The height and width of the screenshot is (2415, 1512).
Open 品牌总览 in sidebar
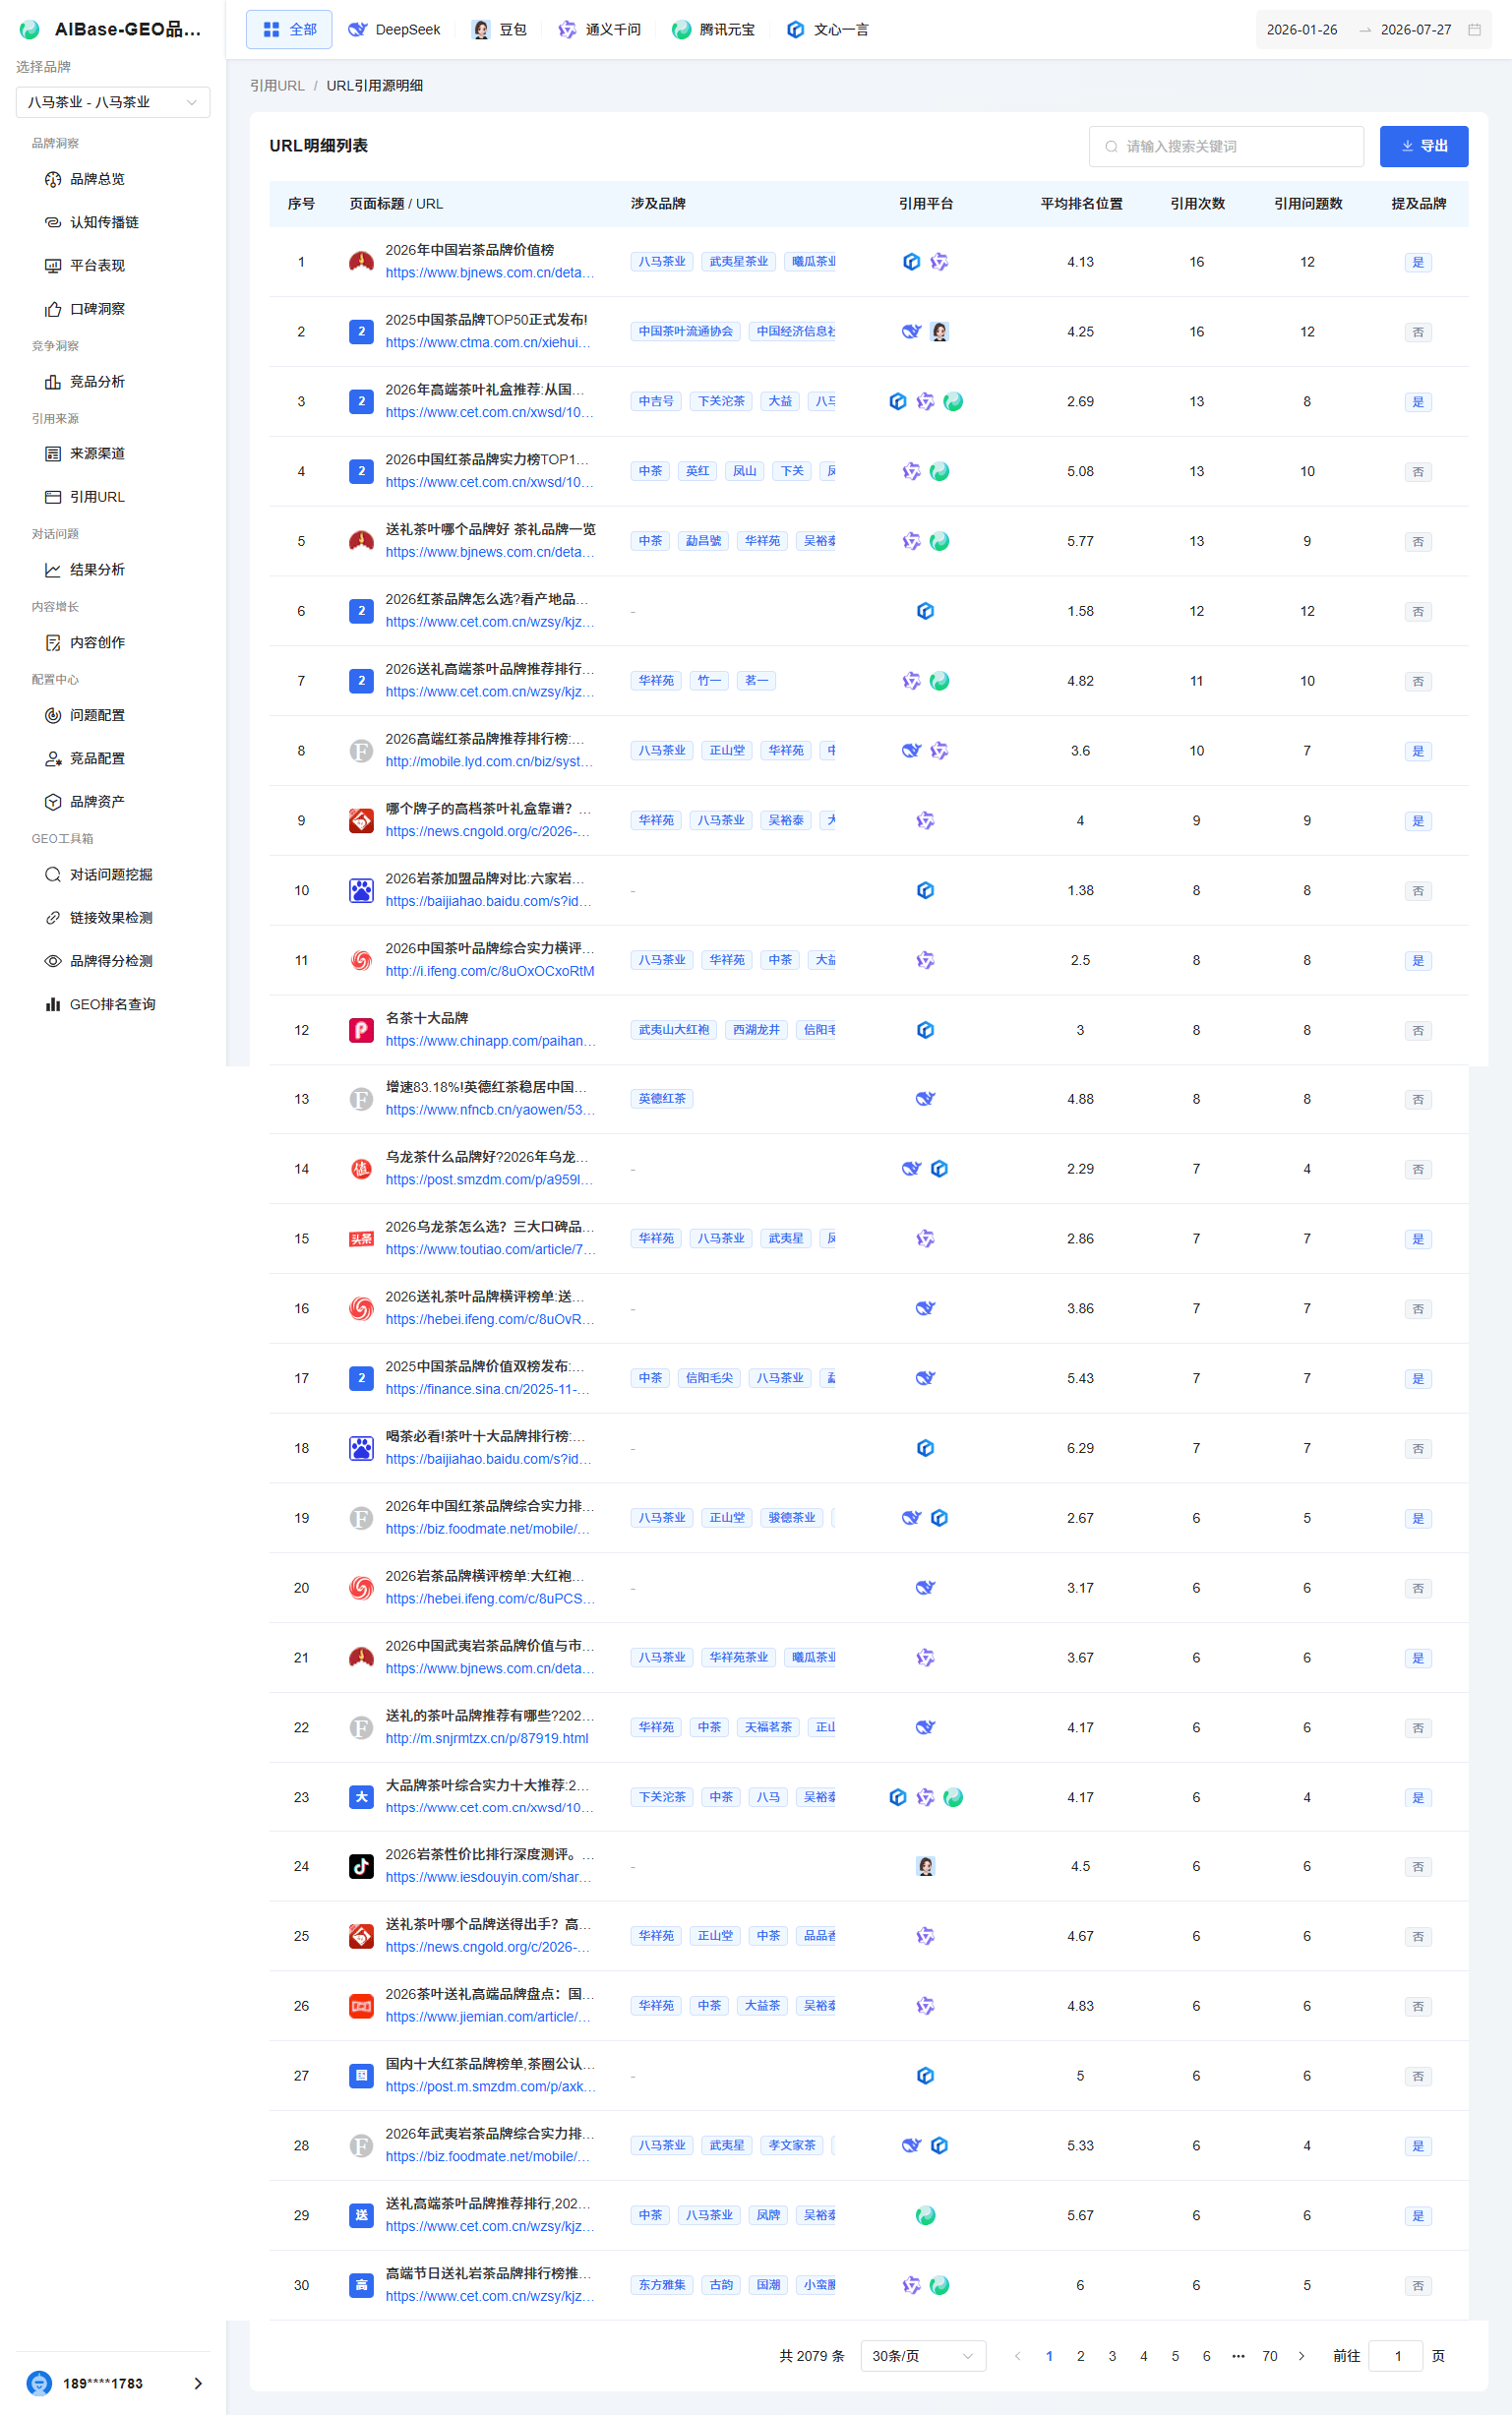97,179
